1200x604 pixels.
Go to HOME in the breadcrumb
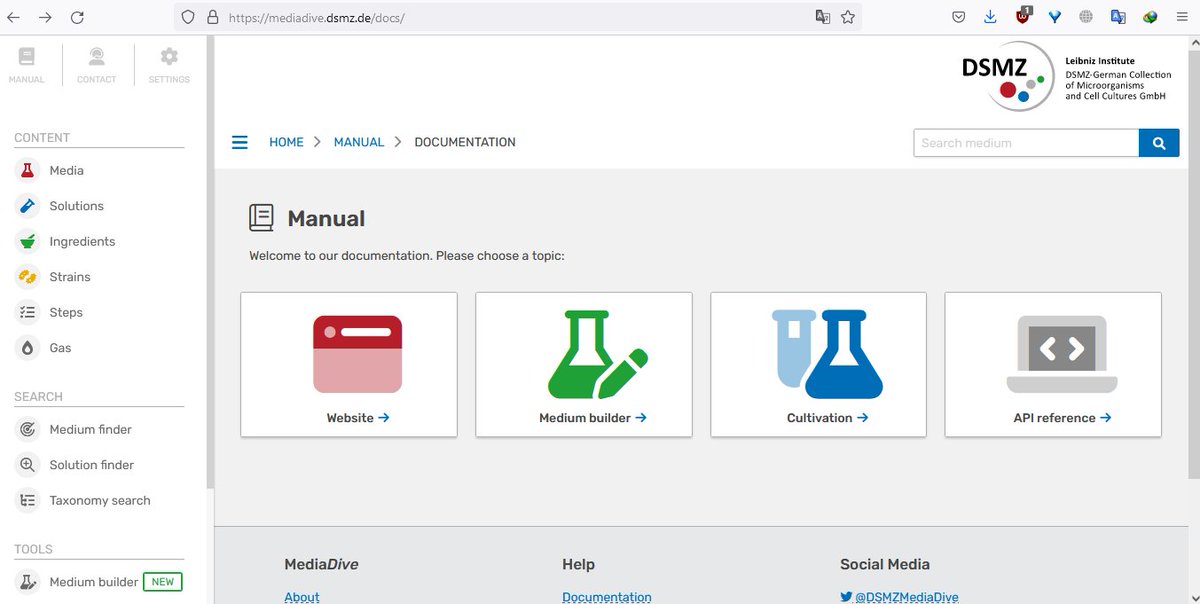(x=286, y=142)
